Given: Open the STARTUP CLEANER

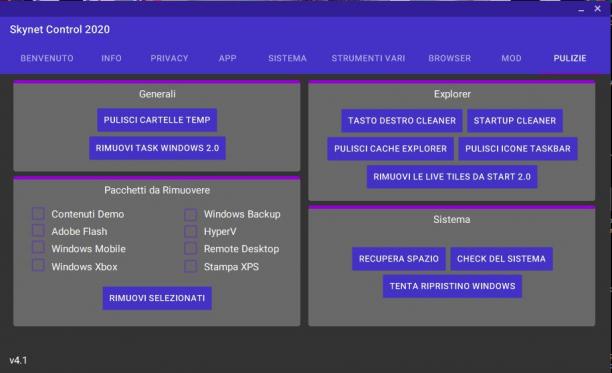Looking at the screenshot, I should coord(515,121).
